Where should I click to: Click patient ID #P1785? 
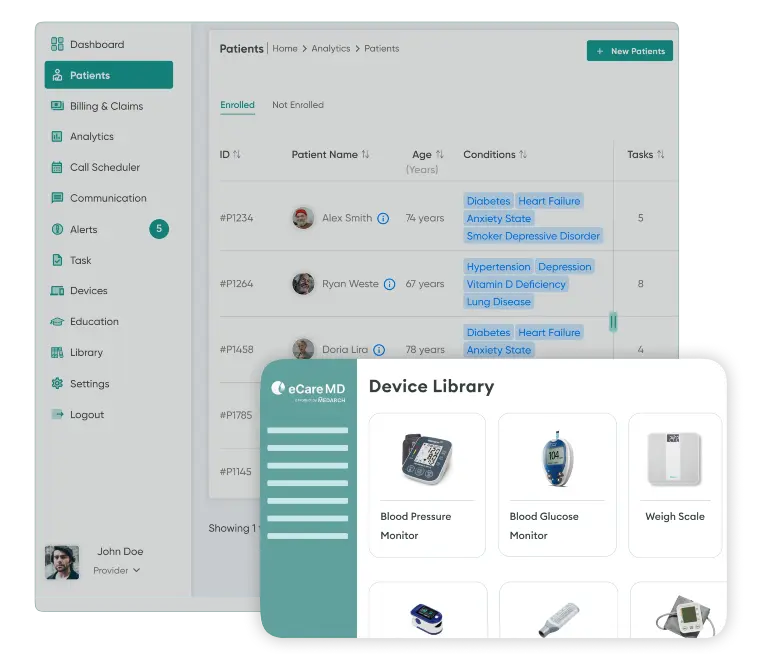click(236, 415)
